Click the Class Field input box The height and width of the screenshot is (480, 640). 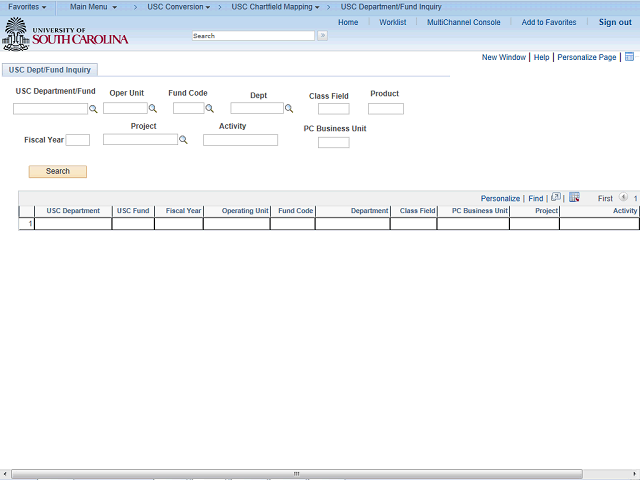tap(333, 109)
